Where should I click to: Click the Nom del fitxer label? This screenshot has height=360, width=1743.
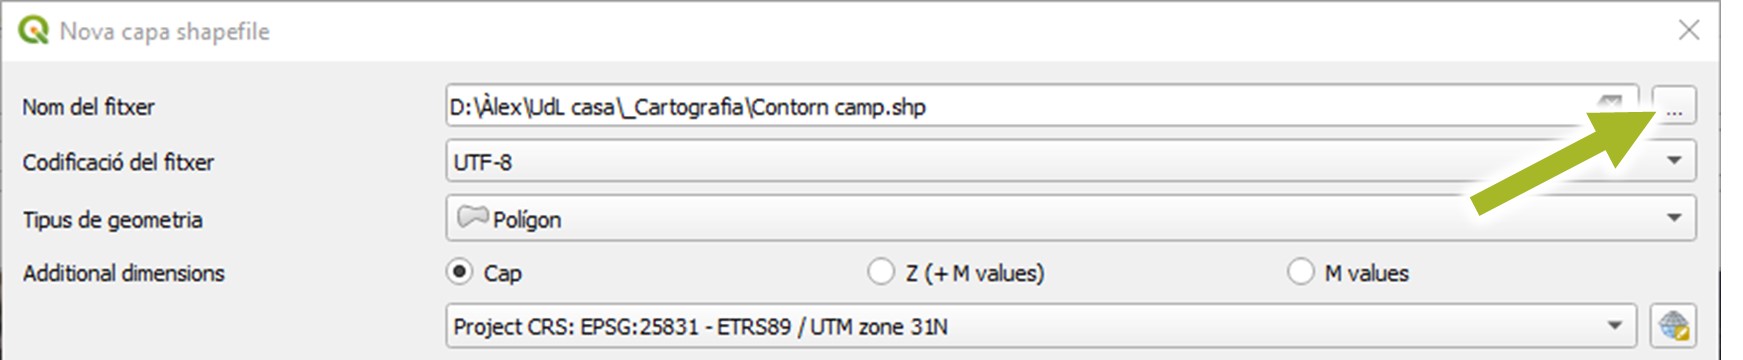click(x=88, y=107)
